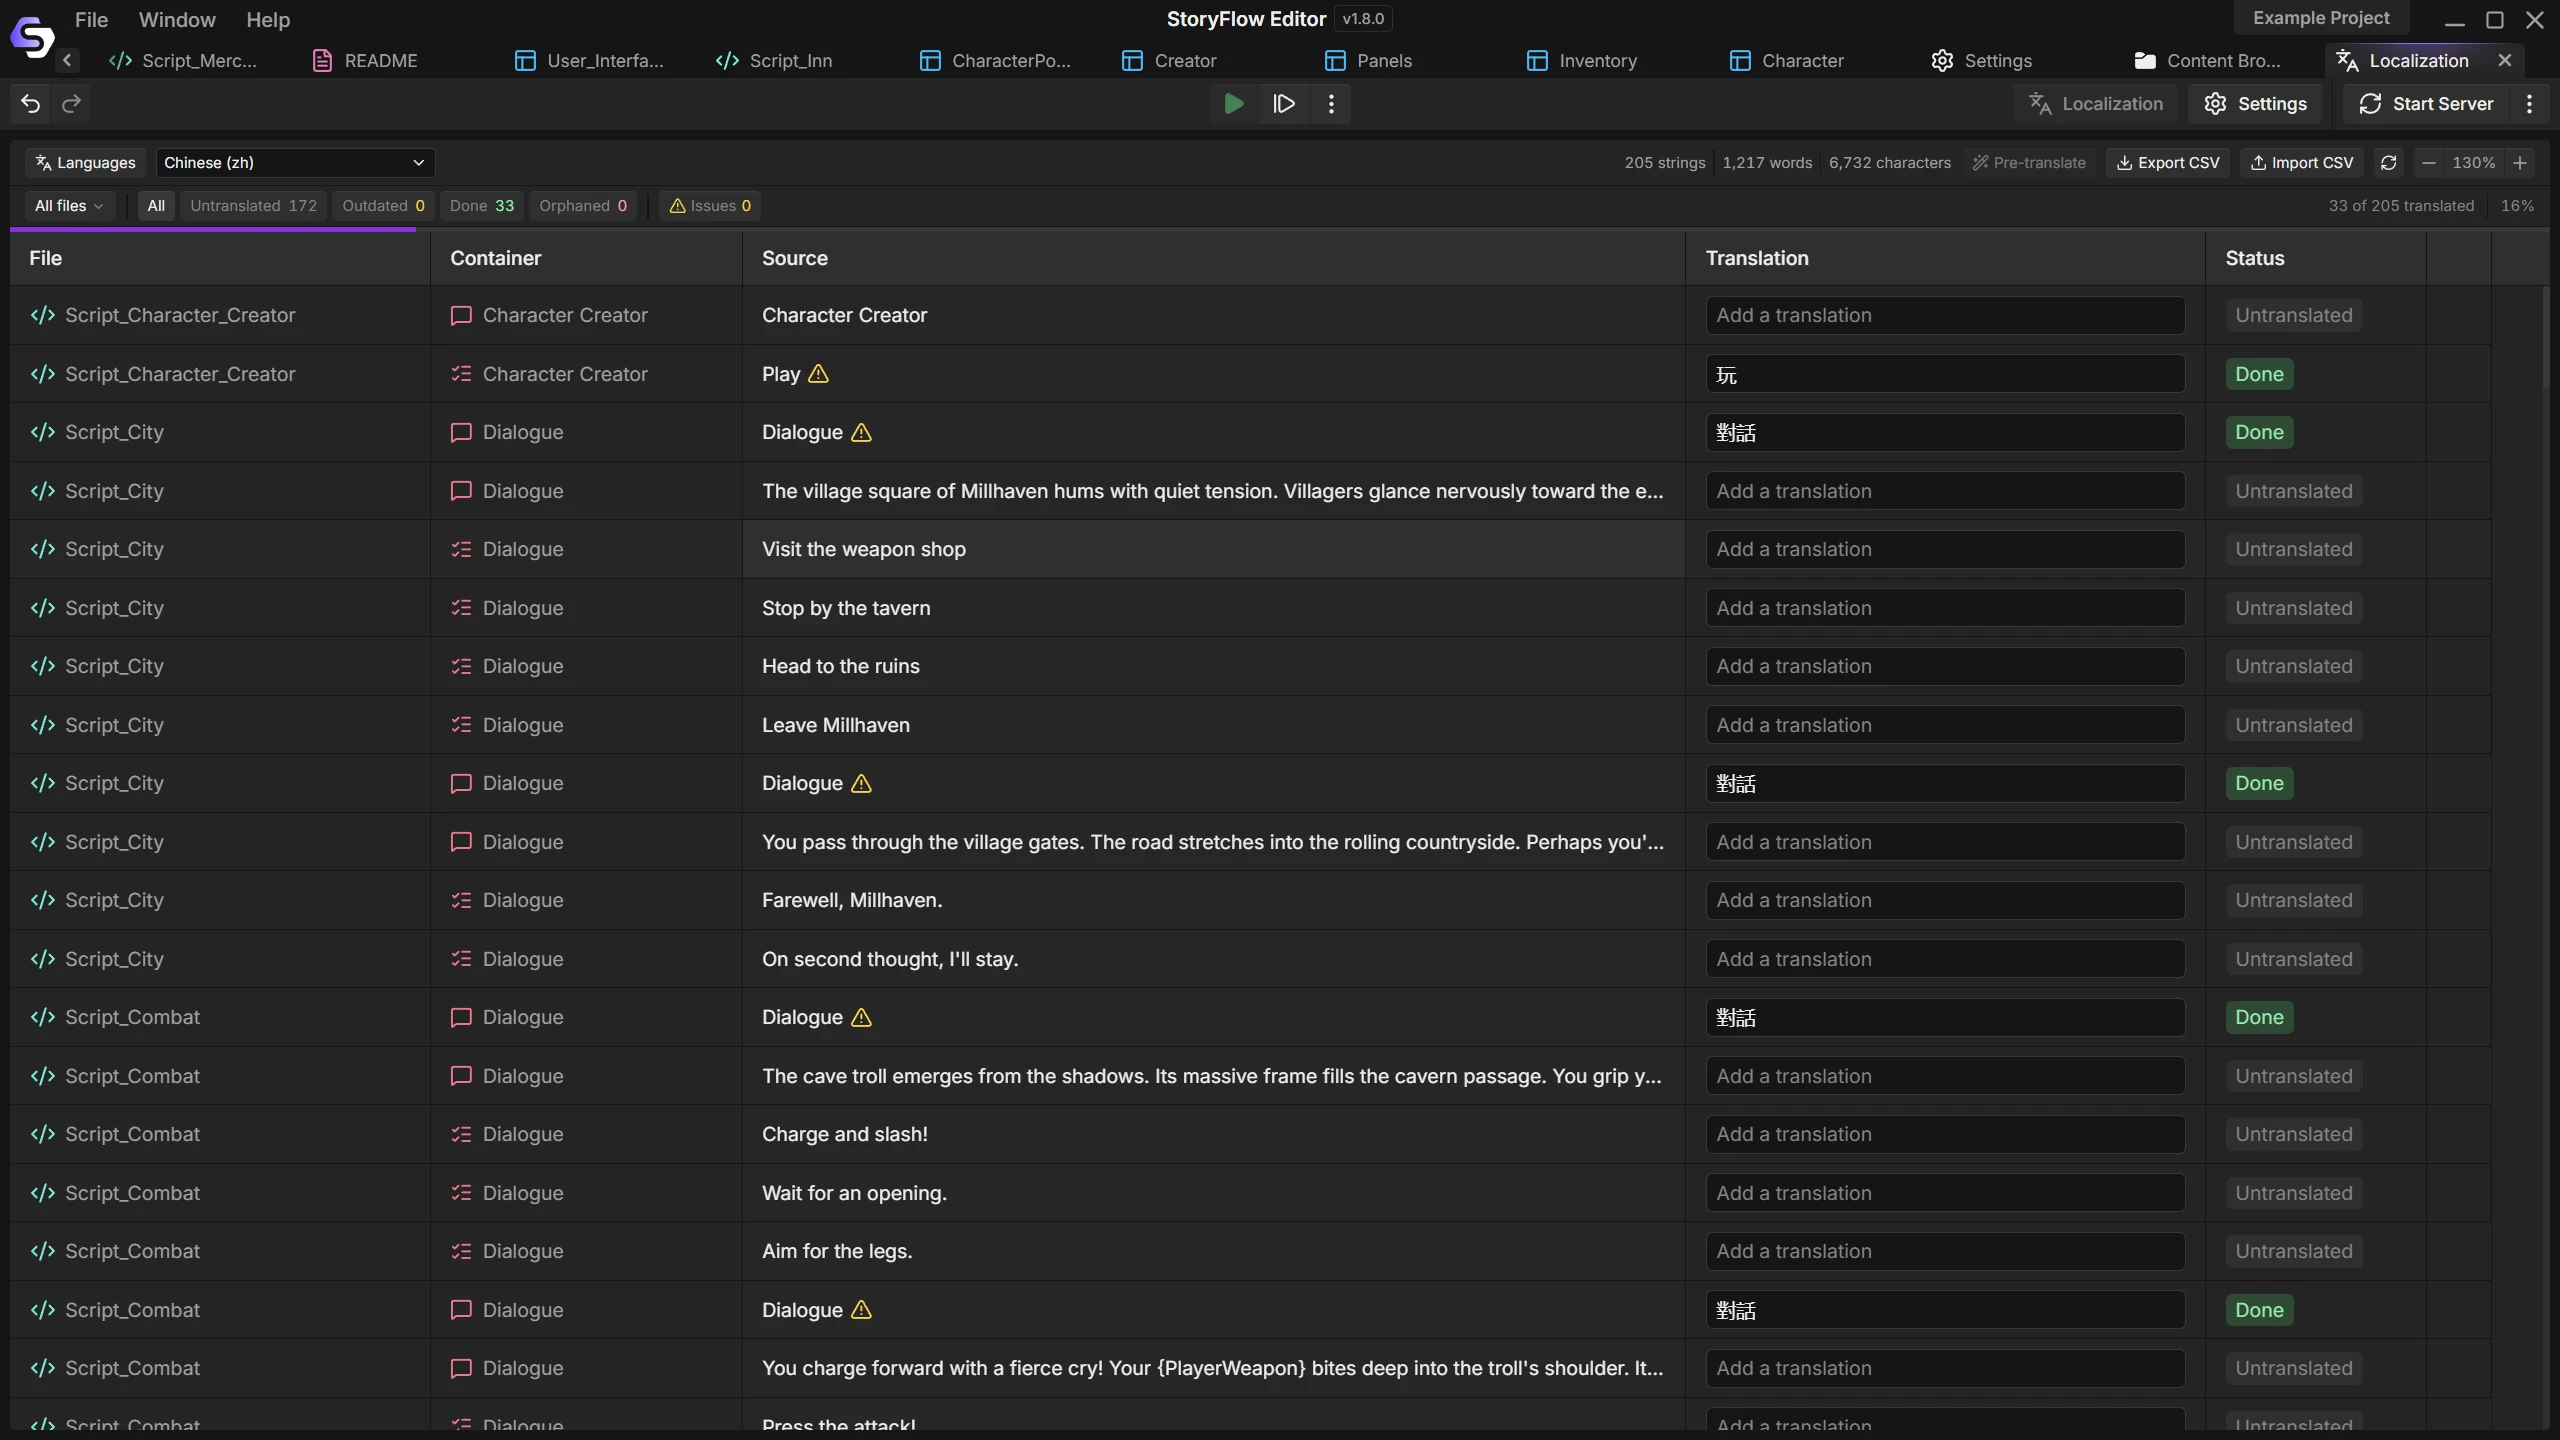Expand the All files filter dropdown
The image size is (2560, 1440).
pyautogui.click(x=69, y=206)
